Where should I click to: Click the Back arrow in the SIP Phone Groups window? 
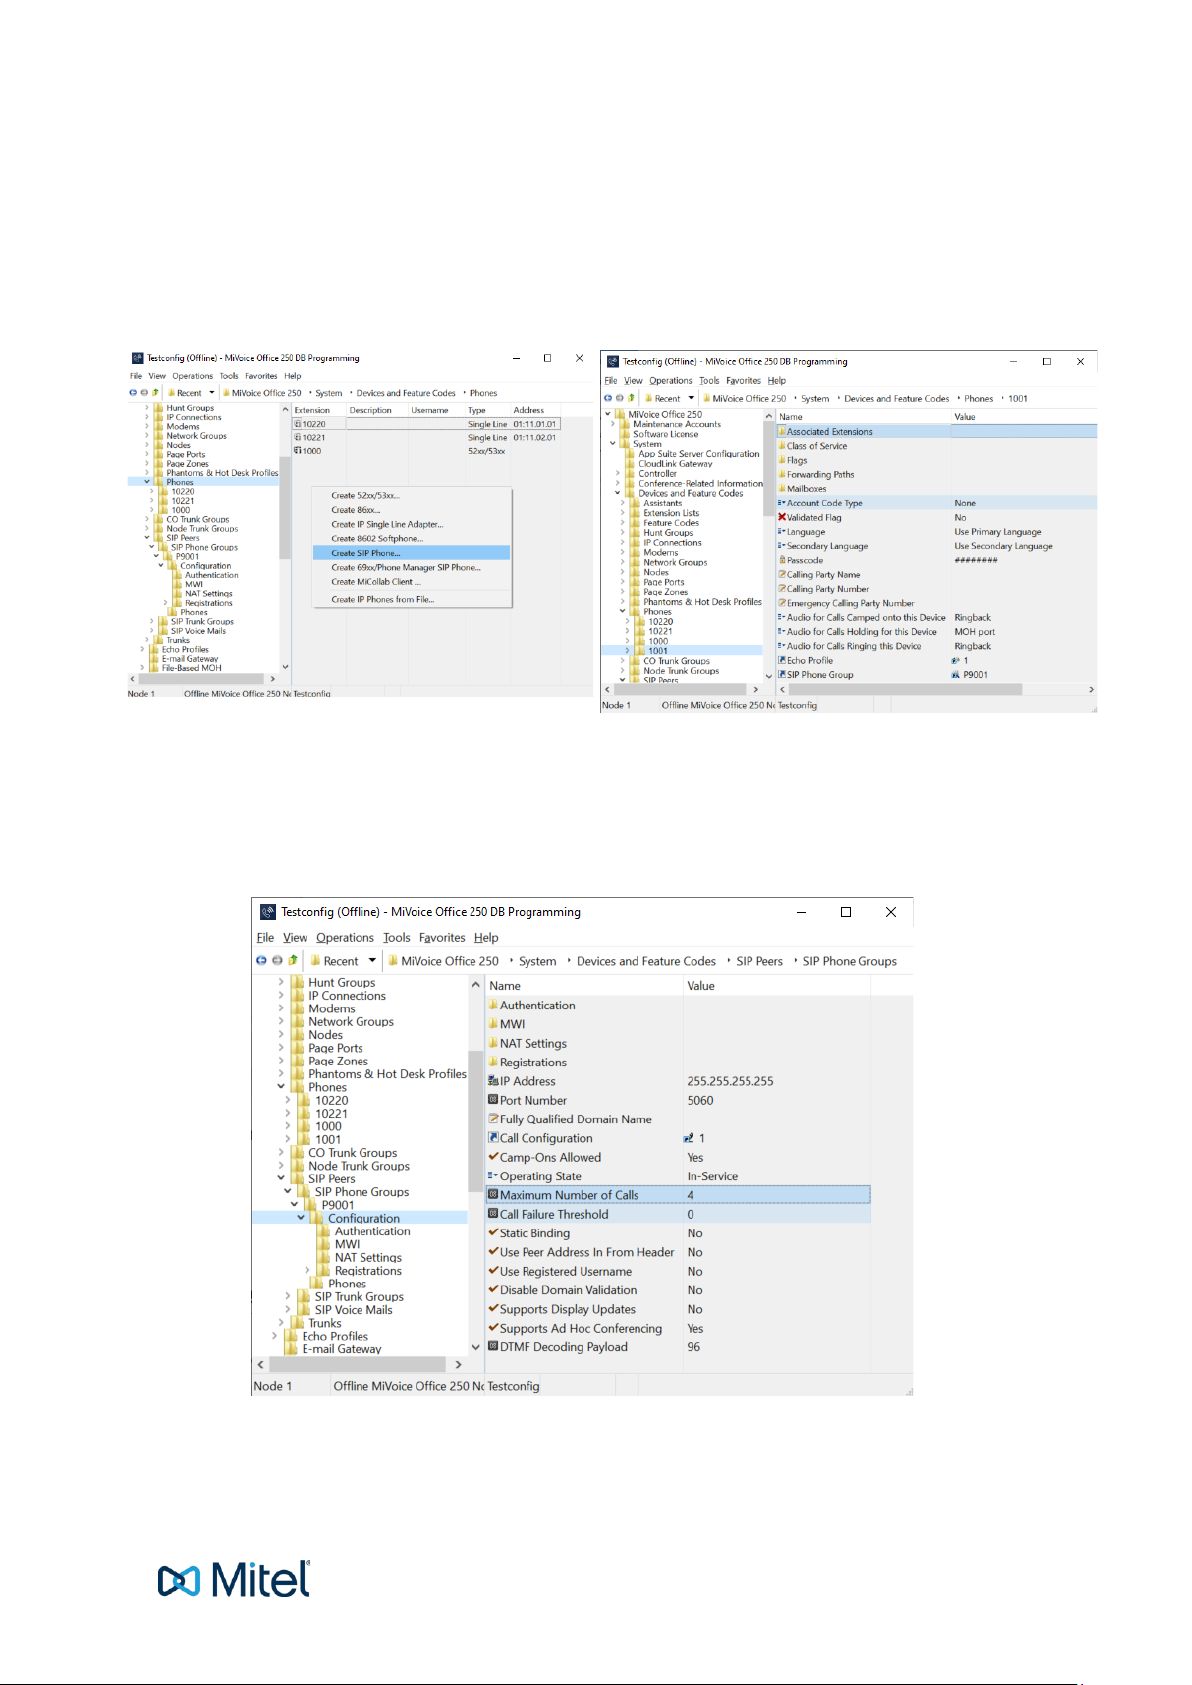coord(261,961)
